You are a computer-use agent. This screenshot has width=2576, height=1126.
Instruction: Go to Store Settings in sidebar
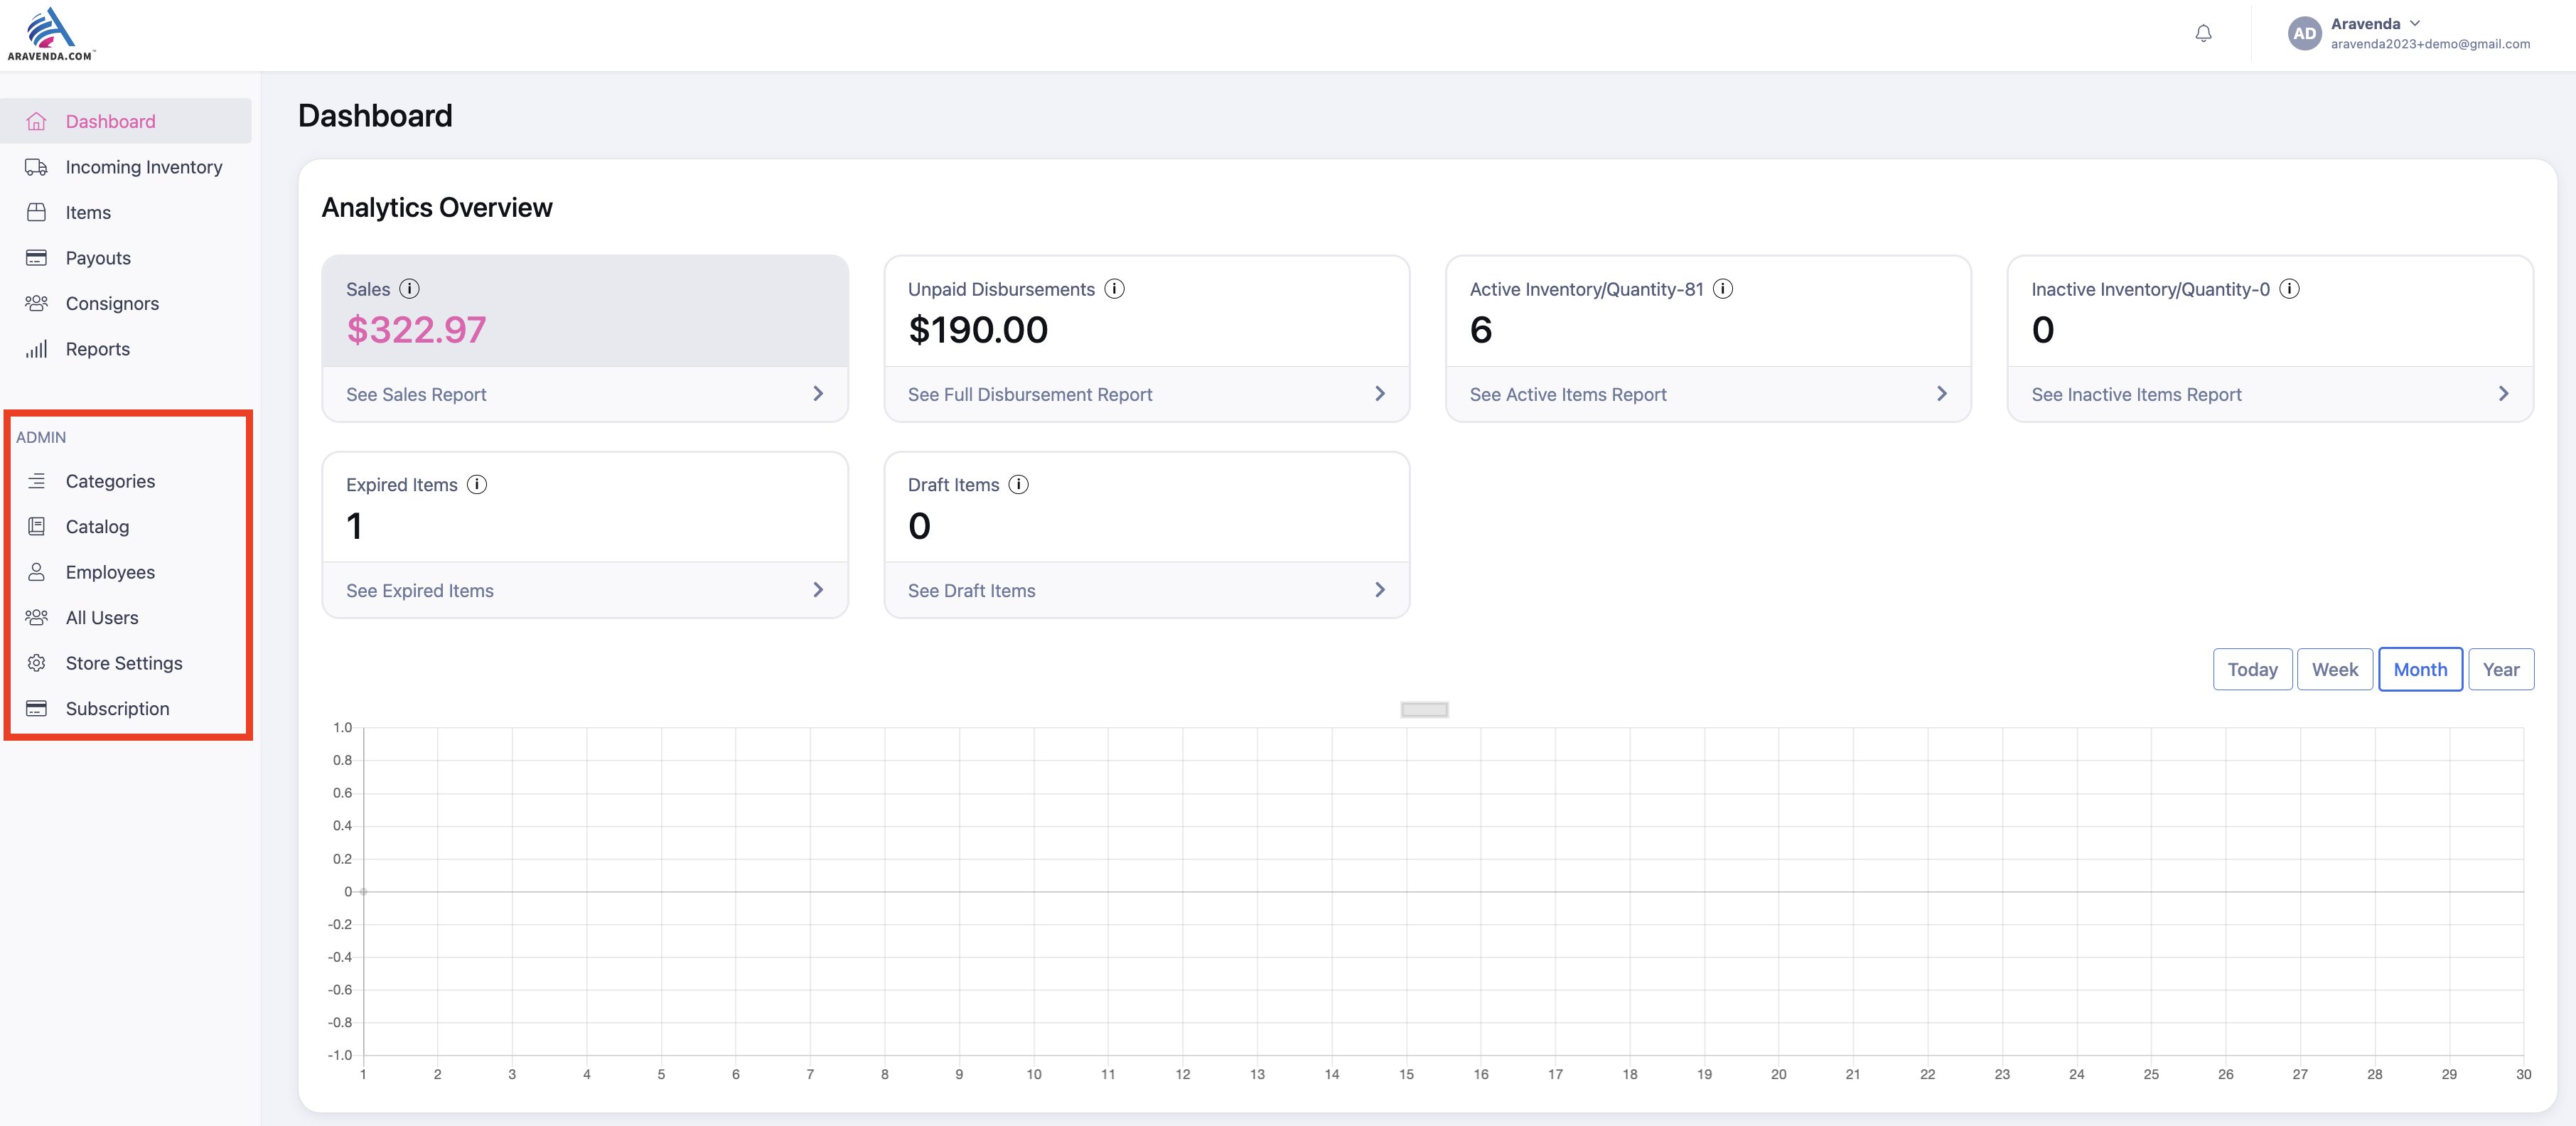pyautogui.click(x=124, y=663)
